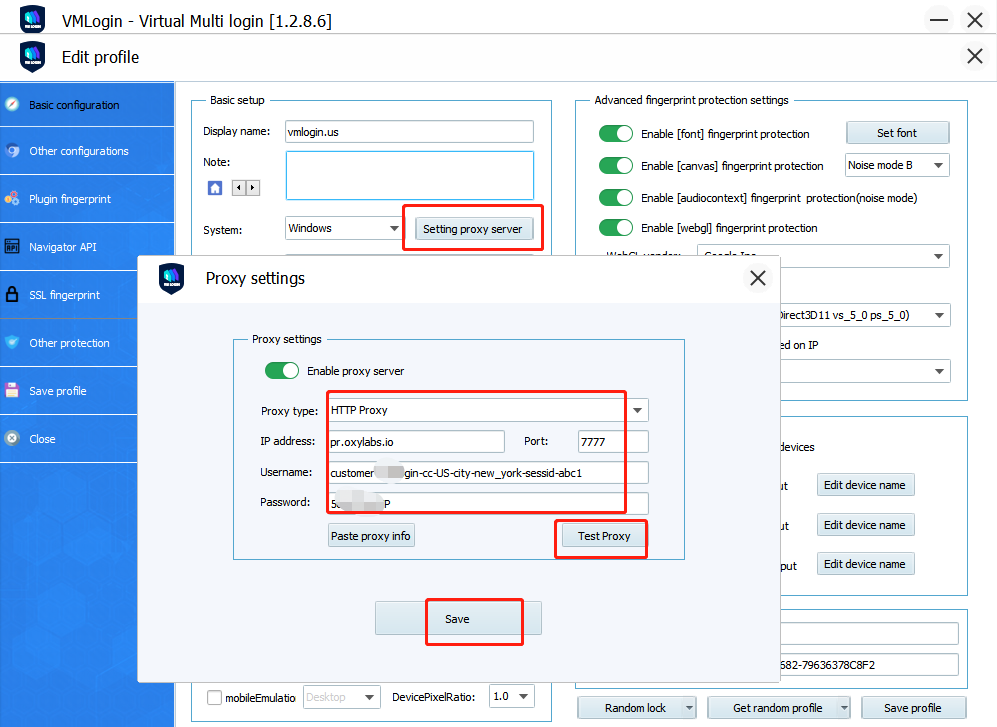Click Save profile in sidebar

[x=69, y=391]
